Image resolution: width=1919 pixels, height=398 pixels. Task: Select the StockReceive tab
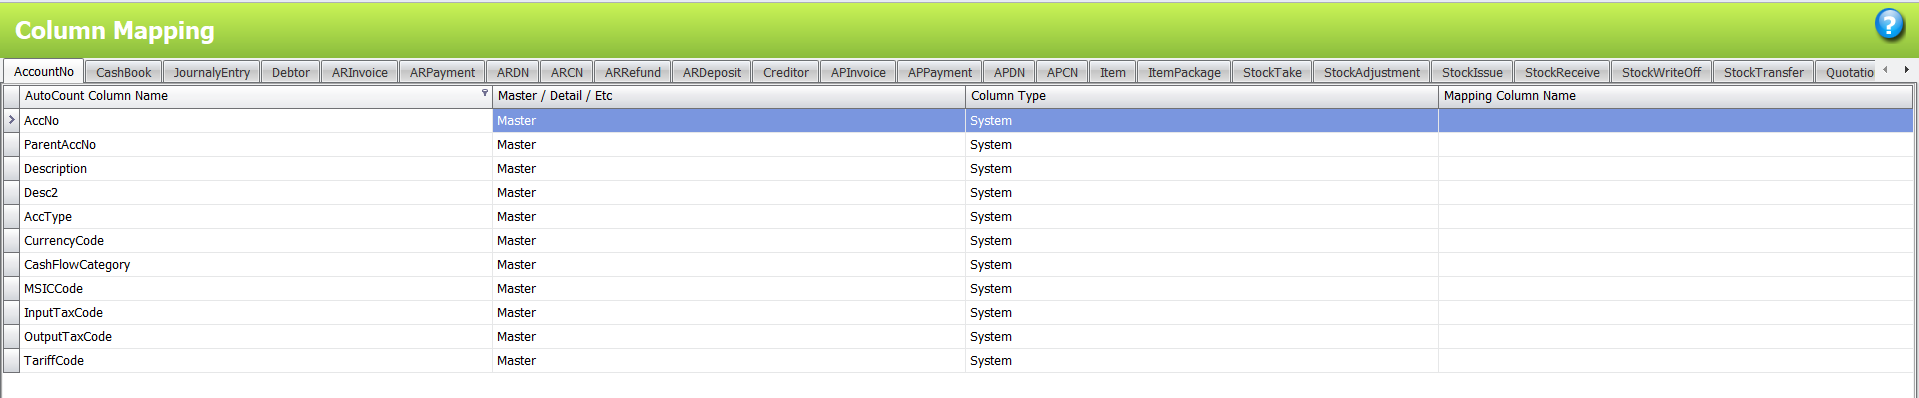tap(1562, 72)
